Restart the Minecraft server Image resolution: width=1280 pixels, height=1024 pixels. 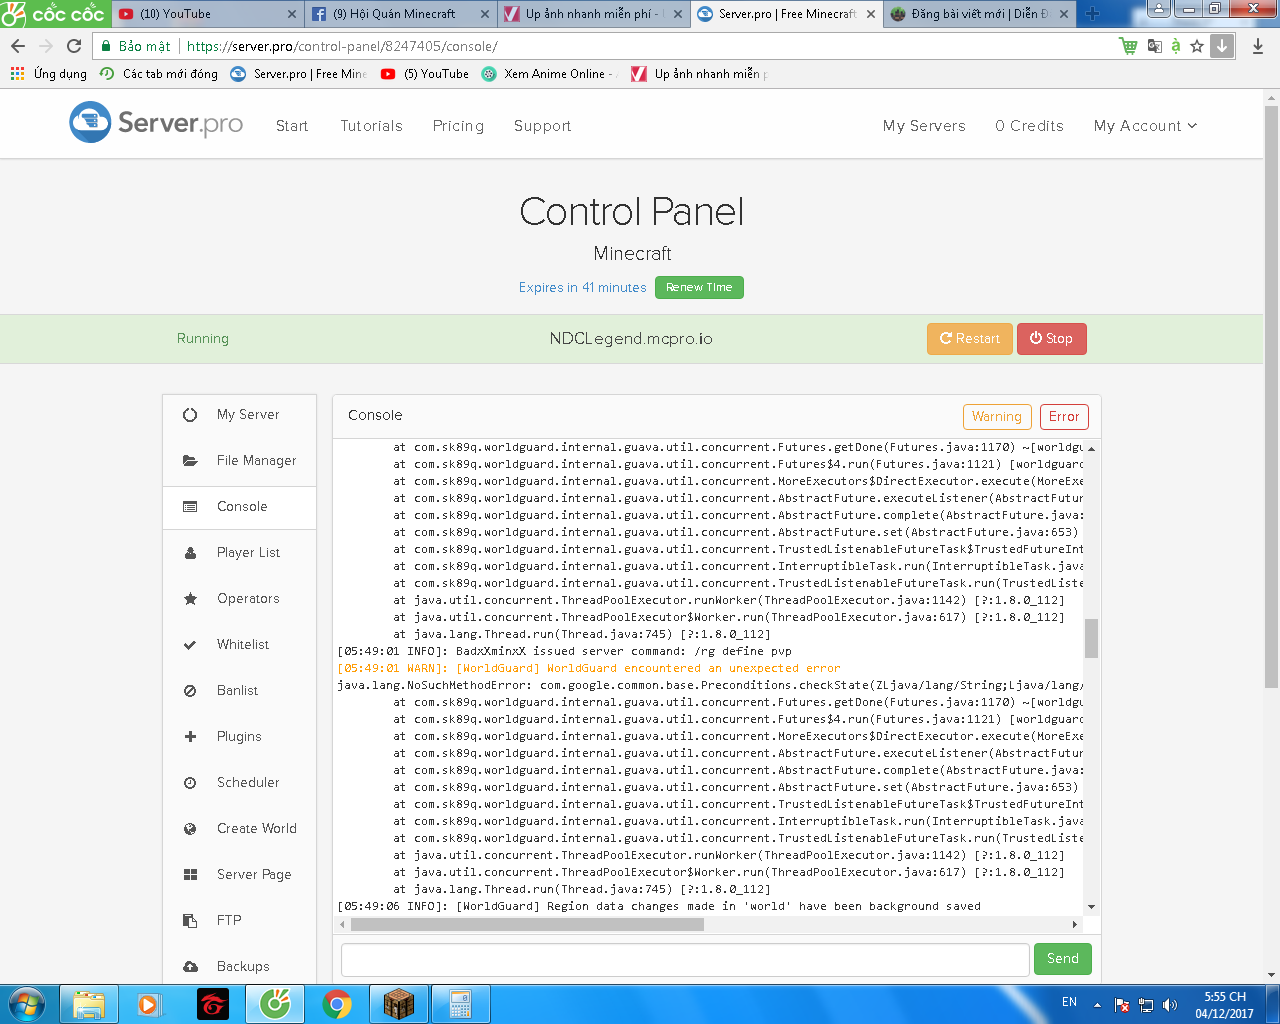click(x=970, y=339)
